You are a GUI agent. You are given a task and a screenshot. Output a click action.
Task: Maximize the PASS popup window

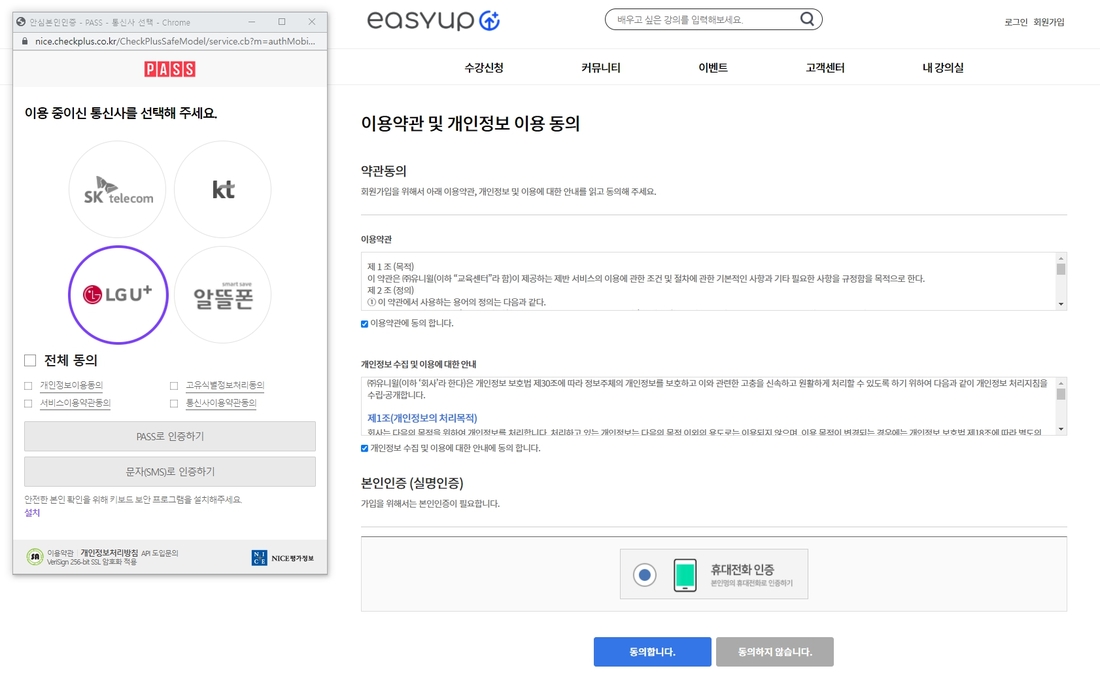(282, 22)
